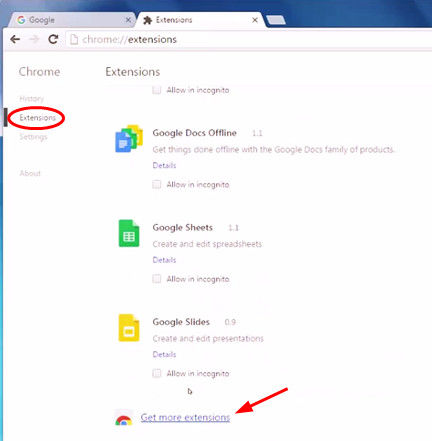Viewport: 432px width, 441px height.
Task: Close the Google tab
Action: click(x=128, y=20)
